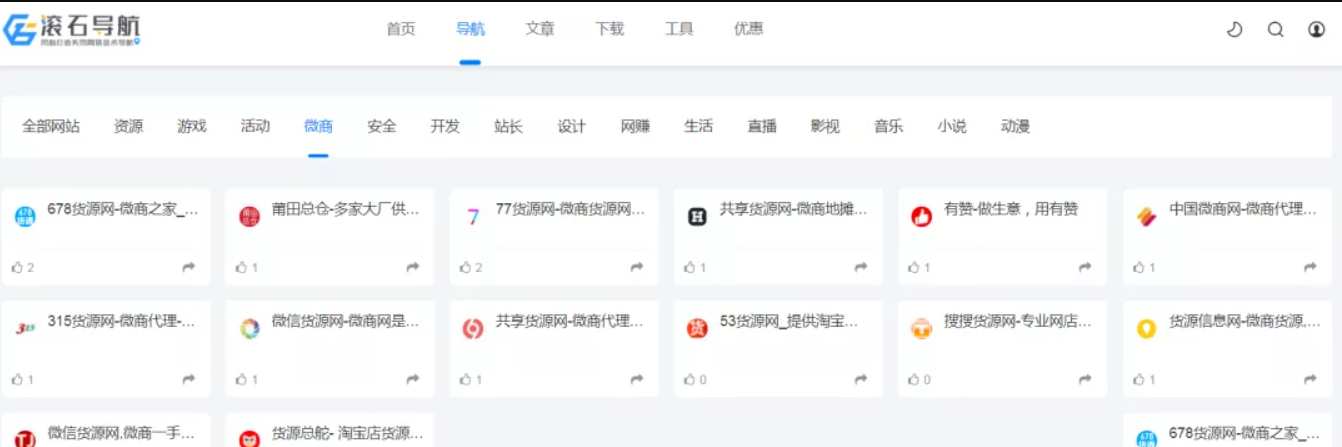Image resolution: width=1342 pixels, height=447 pixels.
Task: Open 文章 in top navigation
Action: [540, 29]
